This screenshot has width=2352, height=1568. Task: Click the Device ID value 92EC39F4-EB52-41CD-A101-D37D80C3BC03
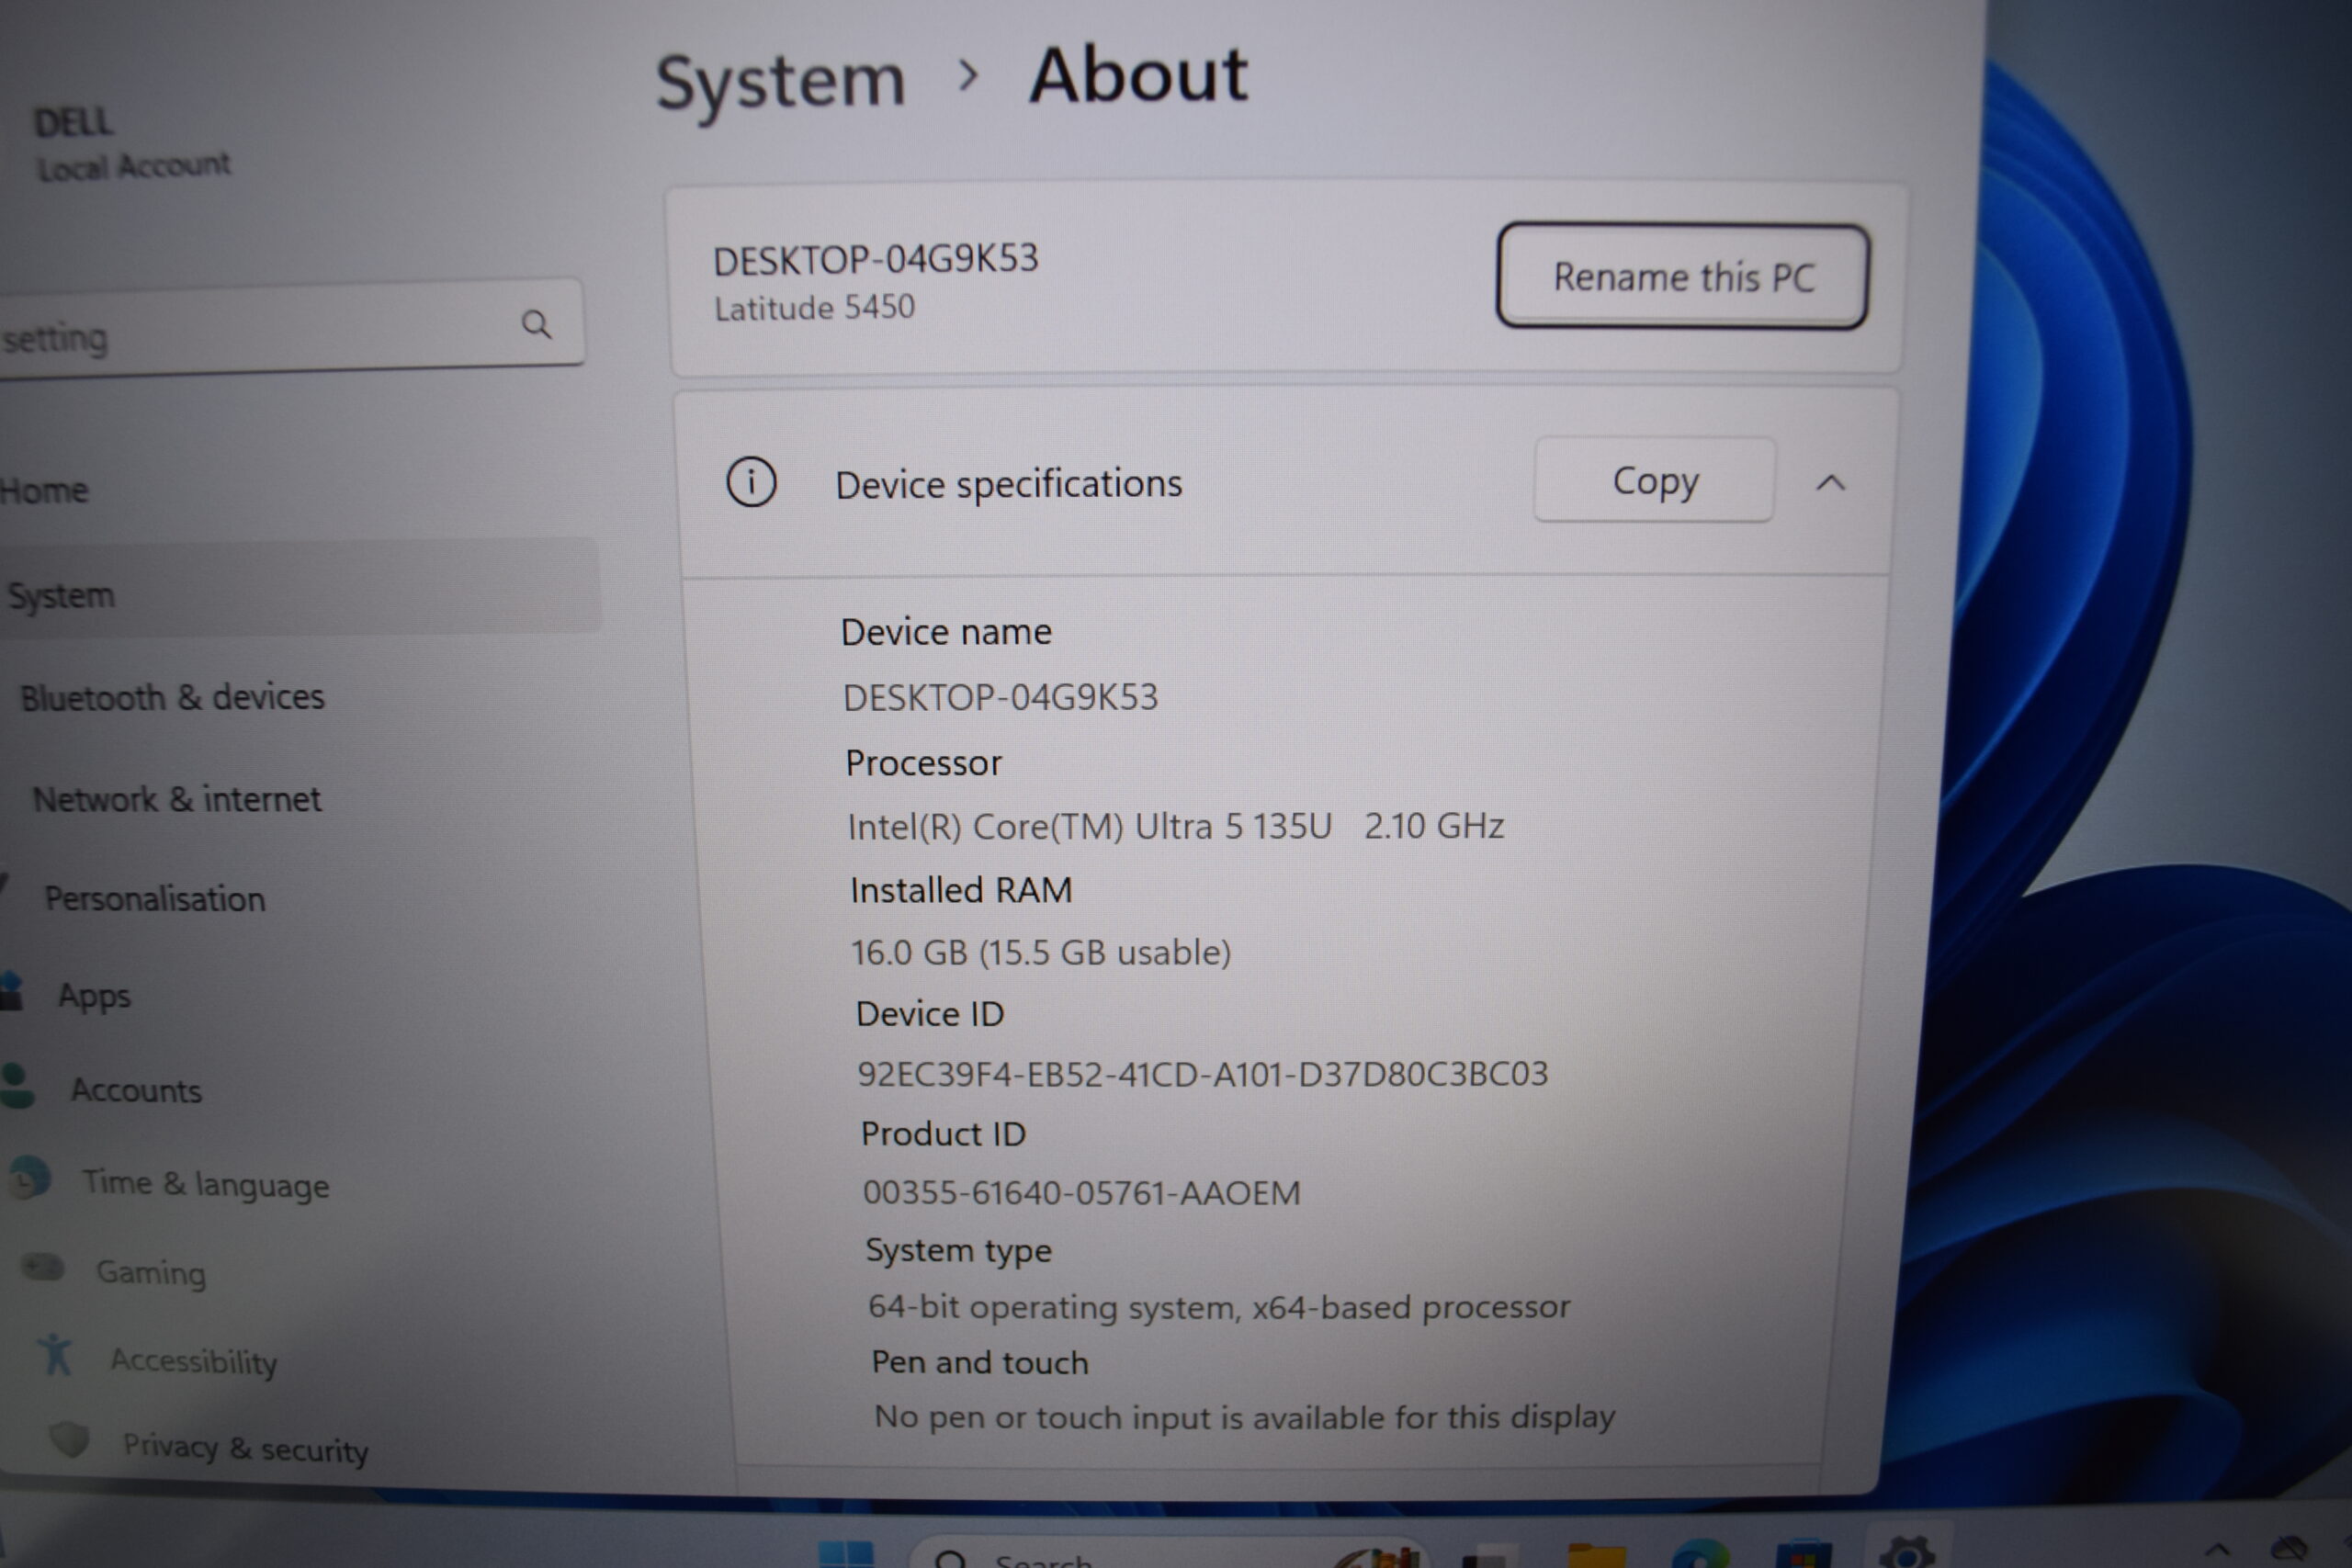(x=1202, y=1074)
